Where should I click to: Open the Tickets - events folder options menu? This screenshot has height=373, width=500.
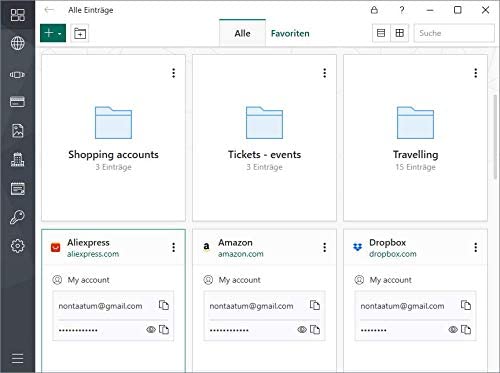(x=325, y=73)
